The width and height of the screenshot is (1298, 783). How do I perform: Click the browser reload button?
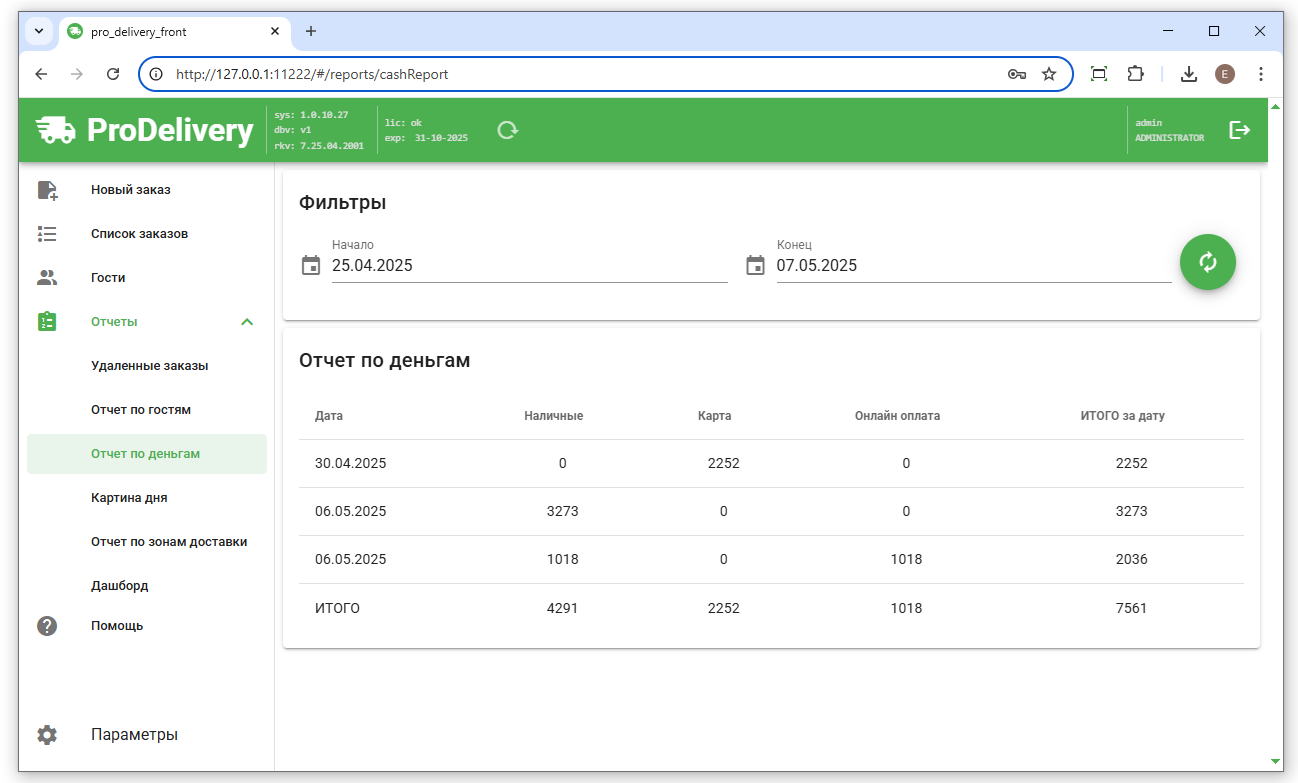point(113,74)
